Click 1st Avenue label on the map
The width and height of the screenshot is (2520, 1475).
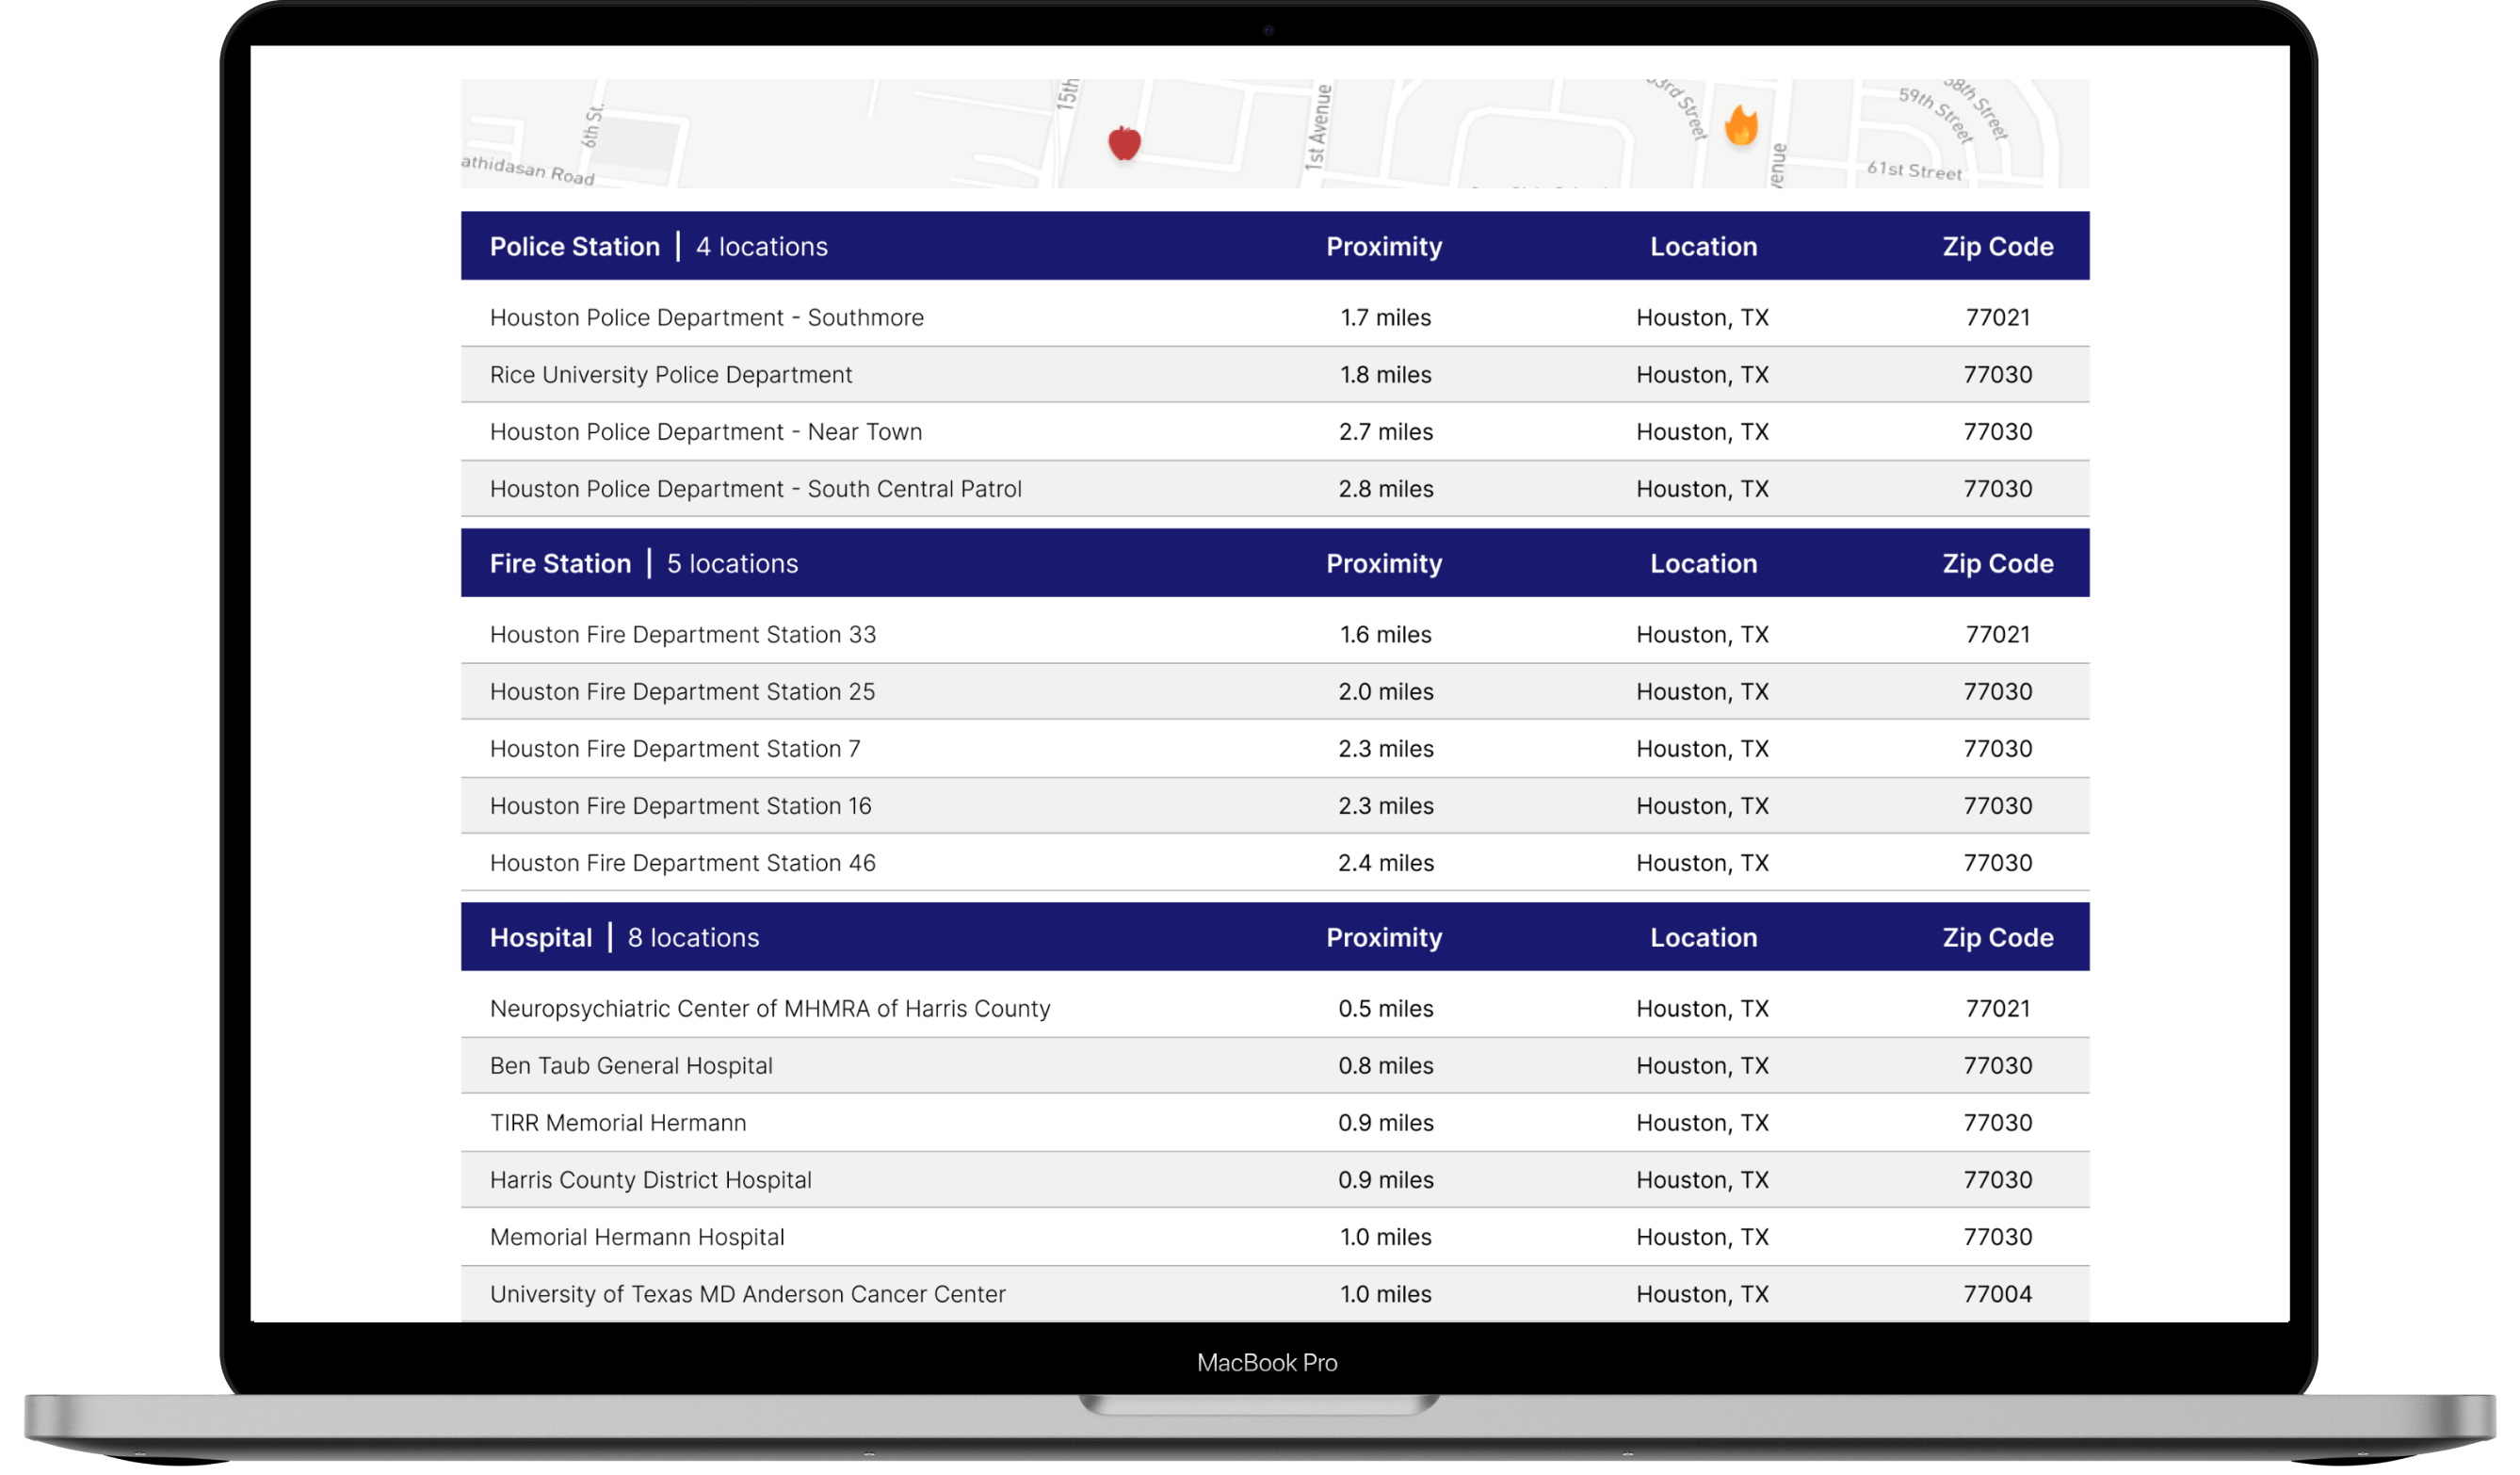tap(1319, 127)
